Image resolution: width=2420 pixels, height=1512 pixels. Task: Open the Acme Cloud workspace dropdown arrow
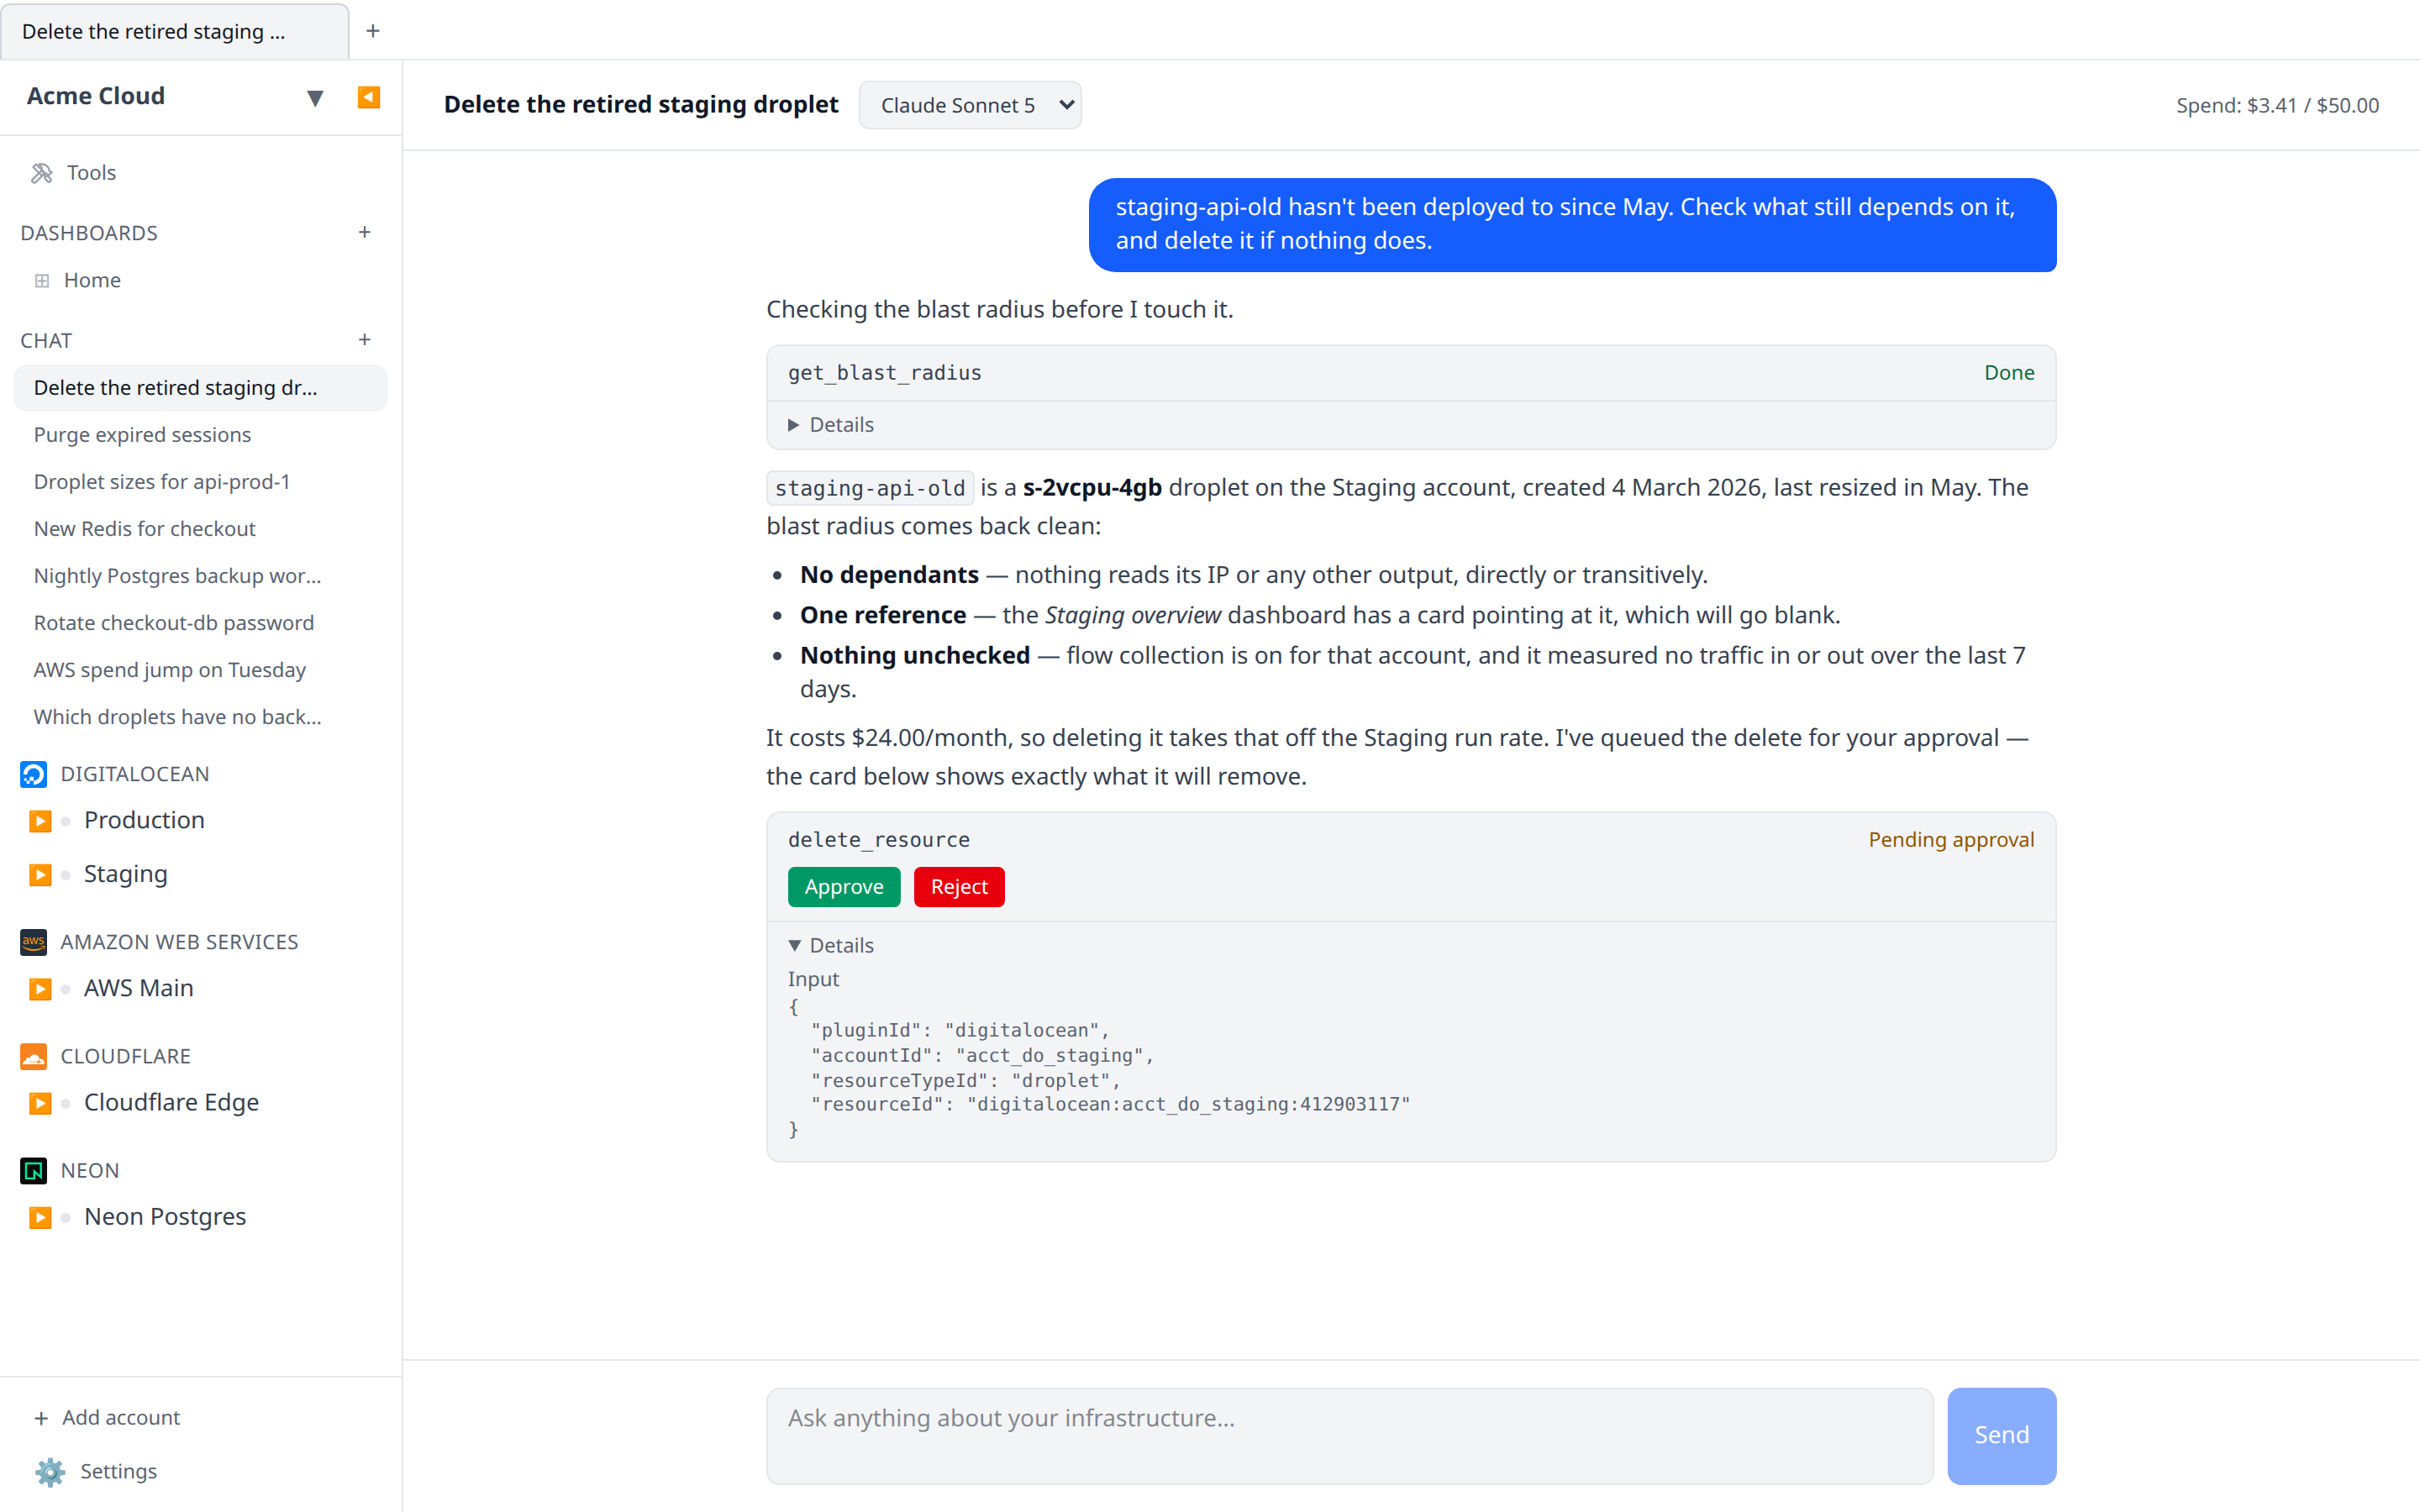[x=315, y=97]
